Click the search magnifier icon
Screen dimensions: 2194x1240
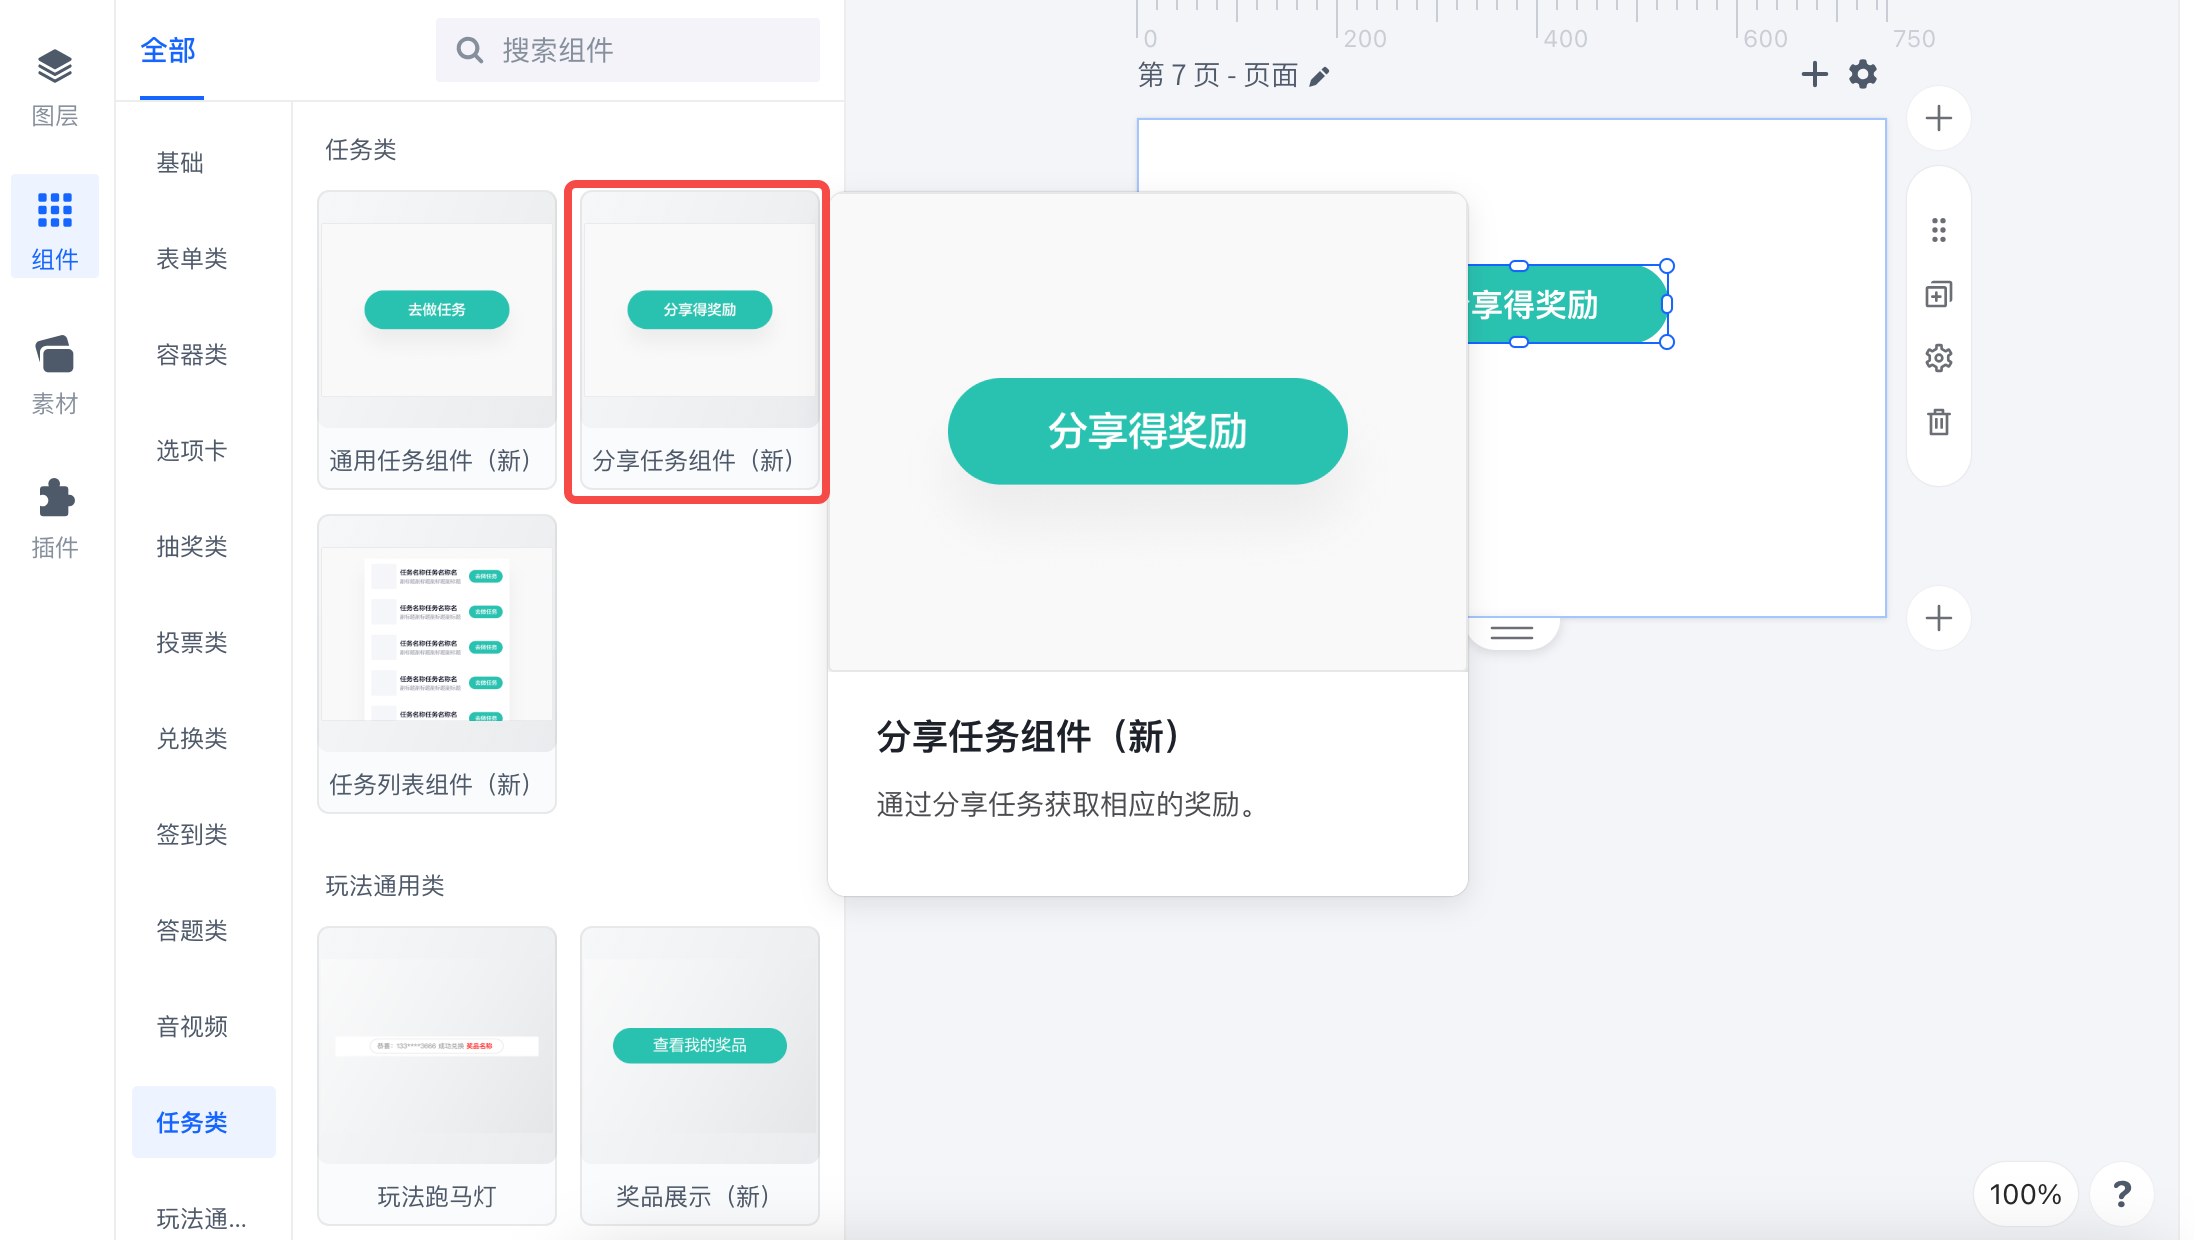[469, 50]
